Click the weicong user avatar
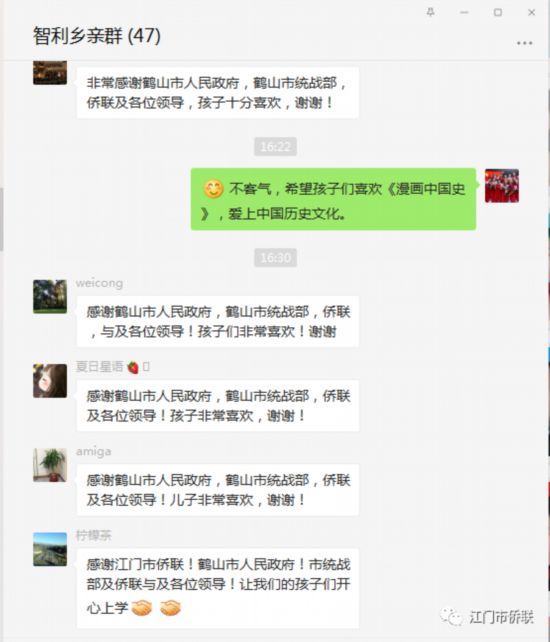Screen dimensions: 550x642 (x=50, y=297)
